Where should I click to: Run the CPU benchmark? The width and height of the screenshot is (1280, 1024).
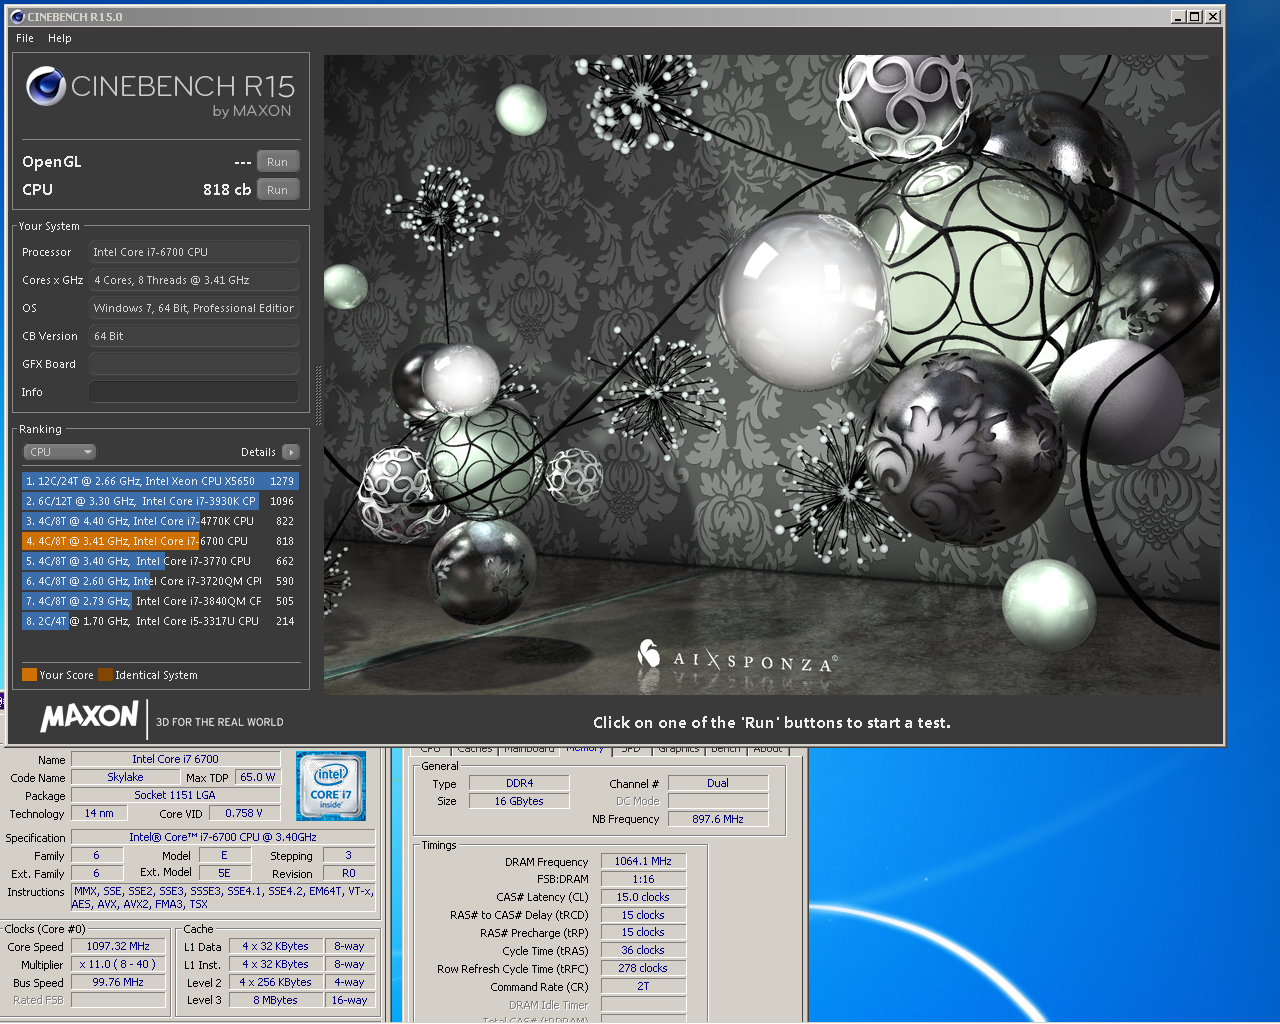tap(277, 190)
